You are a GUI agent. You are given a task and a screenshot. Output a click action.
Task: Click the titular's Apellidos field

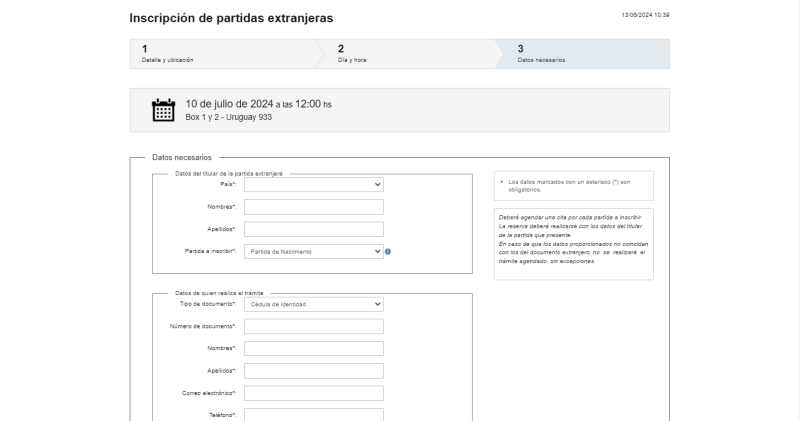313,229
